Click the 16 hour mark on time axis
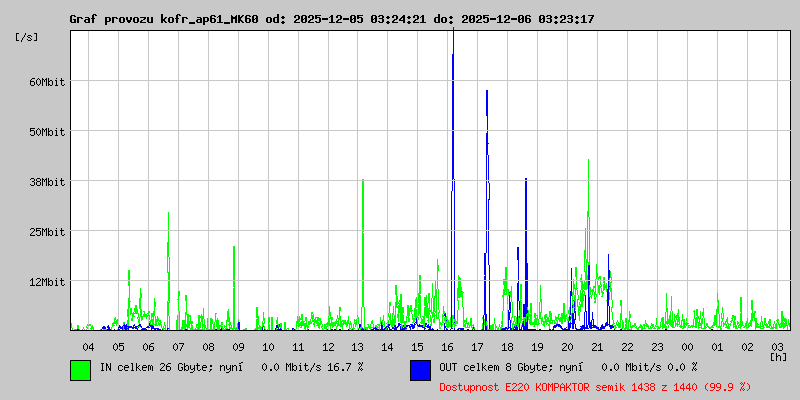The width and height of the screenshot is (800, 400). pos(447,346)
